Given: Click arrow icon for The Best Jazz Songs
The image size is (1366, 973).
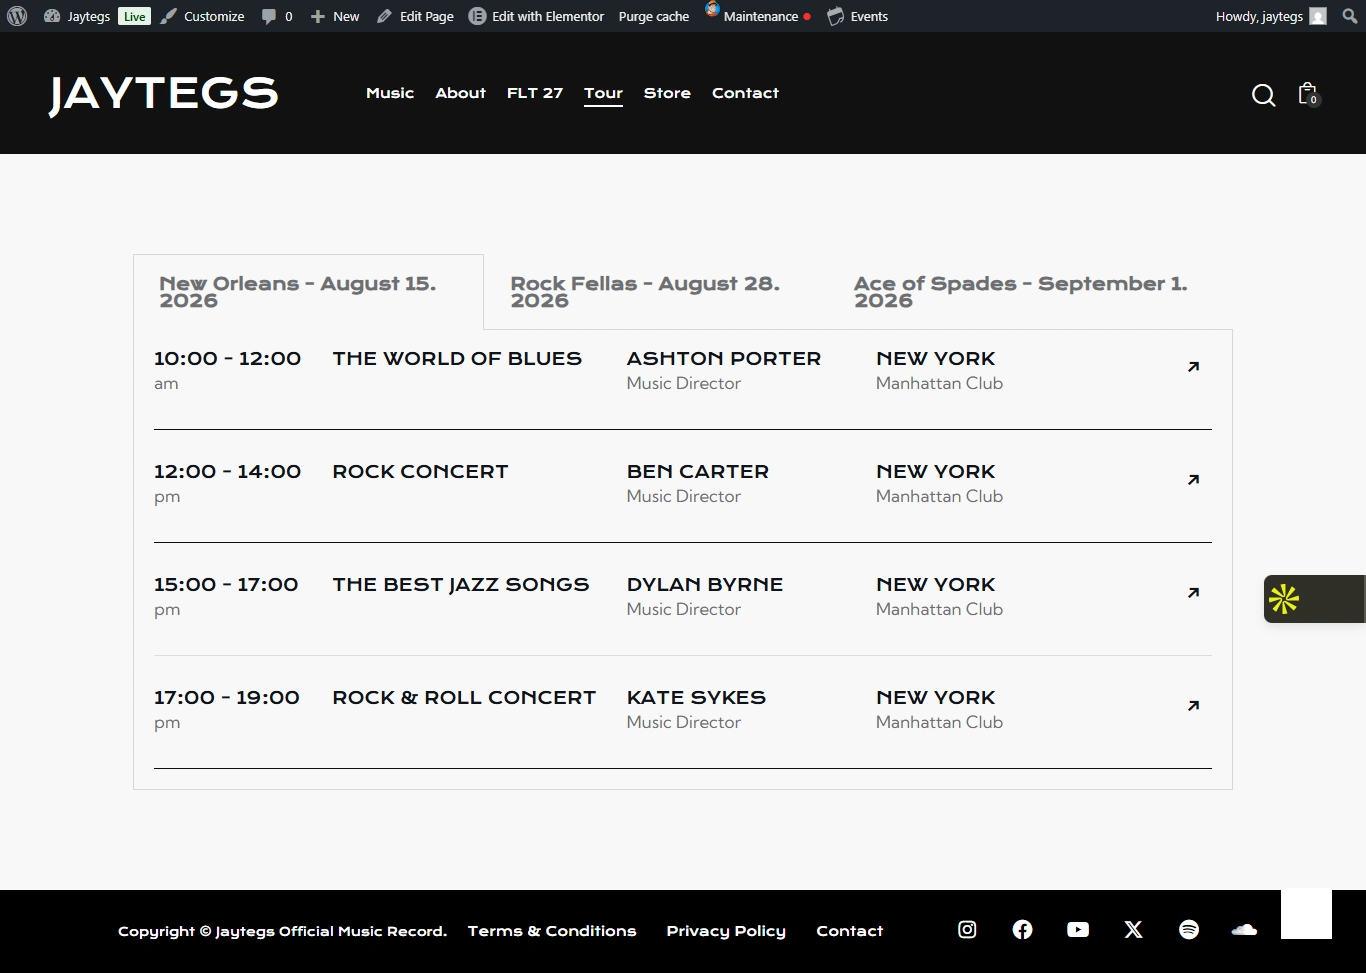Looking at the screenshot, I should 1193,593.
